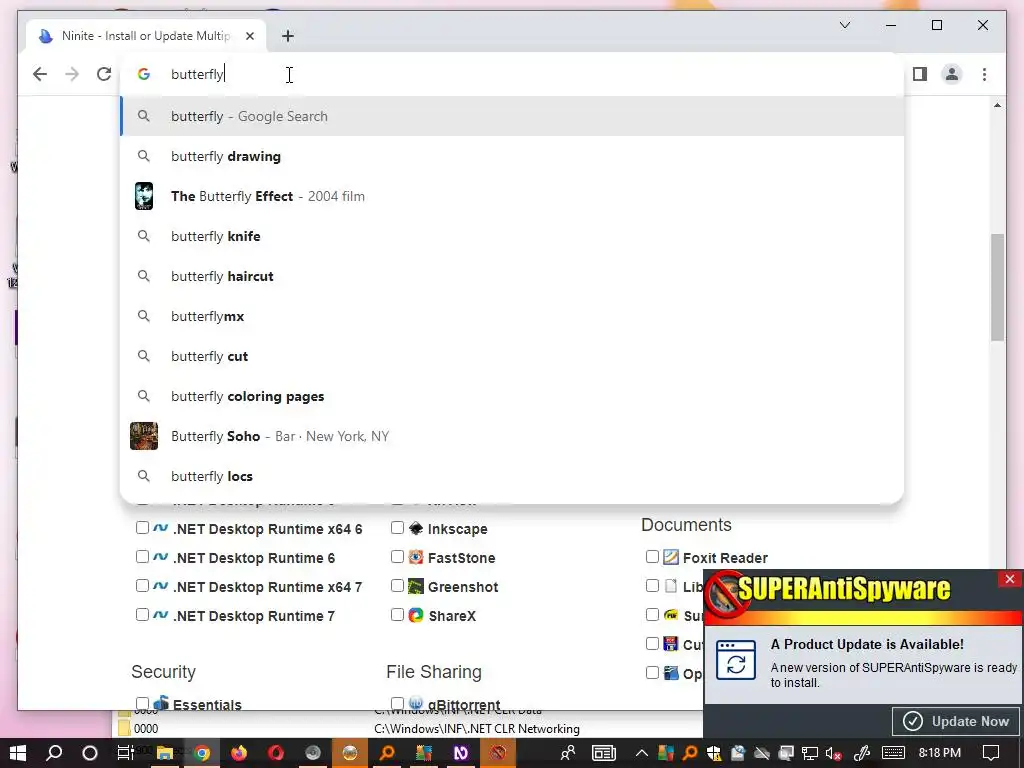The image size is (1024, 768).
Task: Check .NET Desktop Runtime 7
Action: 142,615
